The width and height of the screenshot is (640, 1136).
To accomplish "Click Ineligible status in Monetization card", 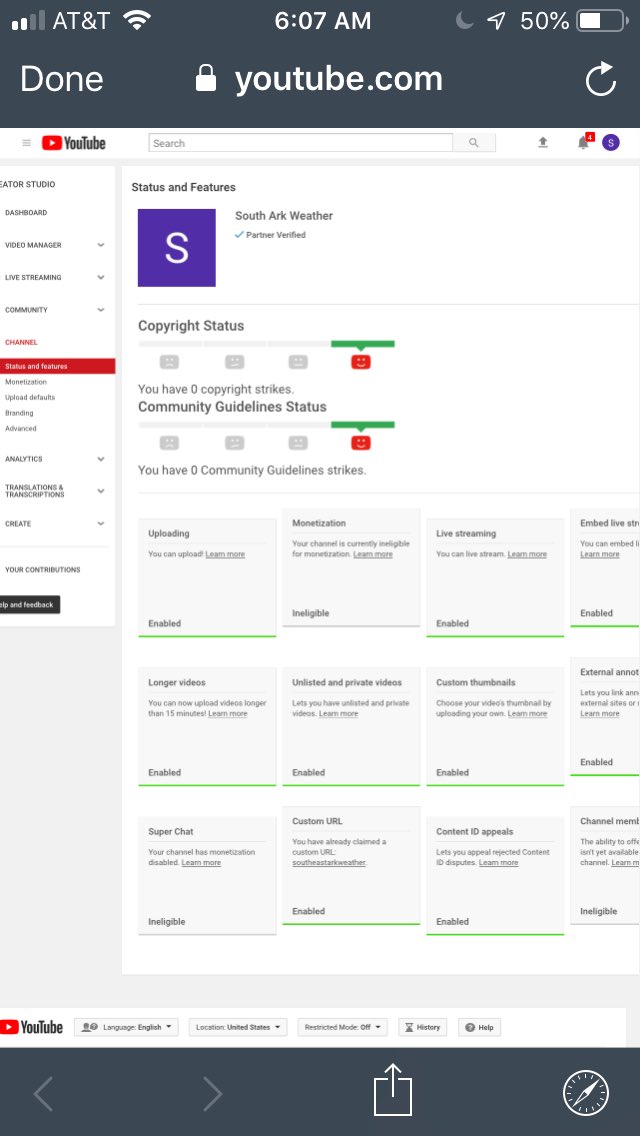I will pyautogui.click(x=311, y=613).
